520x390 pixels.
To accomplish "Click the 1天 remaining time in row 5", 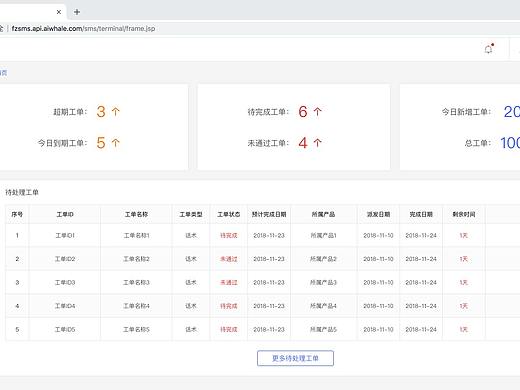I will point(464,330).
